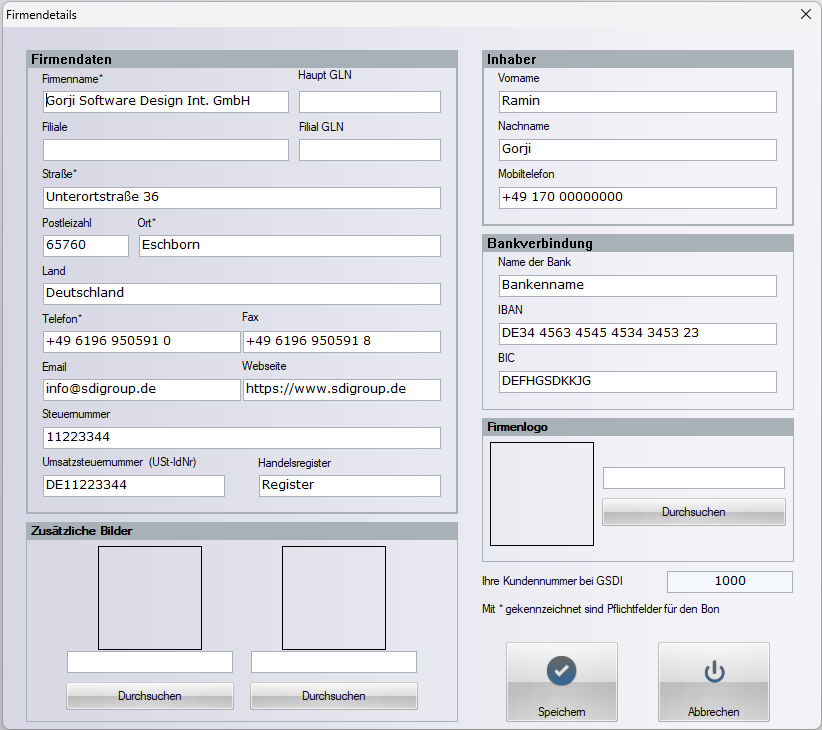Image resolution: width=822 pixels, height=730 pixels.
Task: Click the Umsatzsteuernummer field DE11223344
Action: (134, 486)
